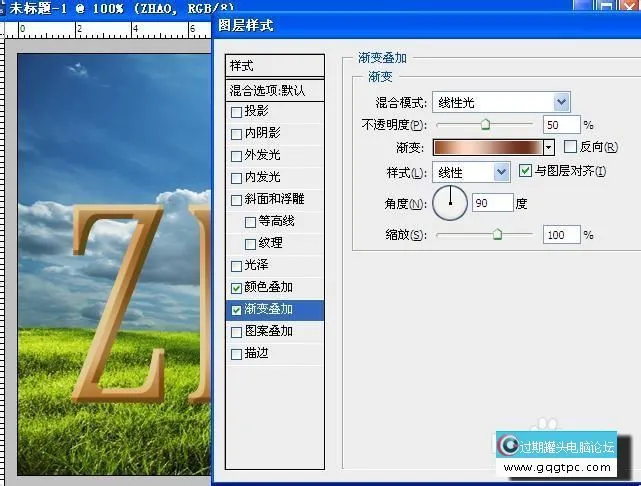641x486 pixels.
Task: Select the 样式 styles list header
Action: (275, 65)
